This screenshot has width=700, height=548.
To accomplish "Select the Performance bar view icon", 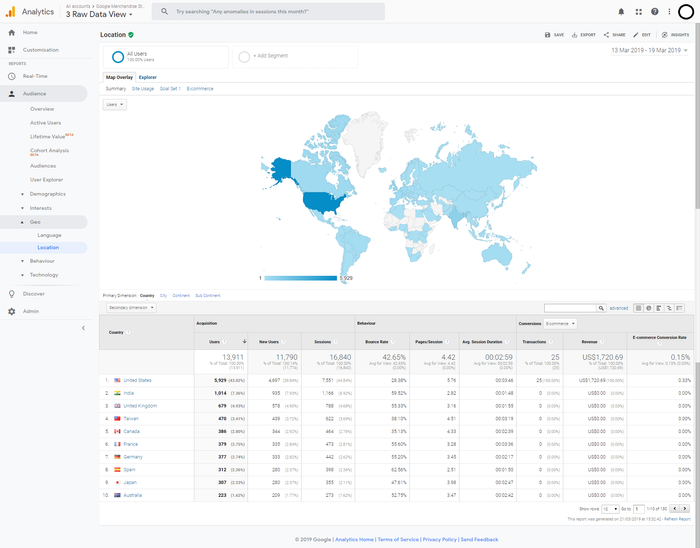I will 659,308.
